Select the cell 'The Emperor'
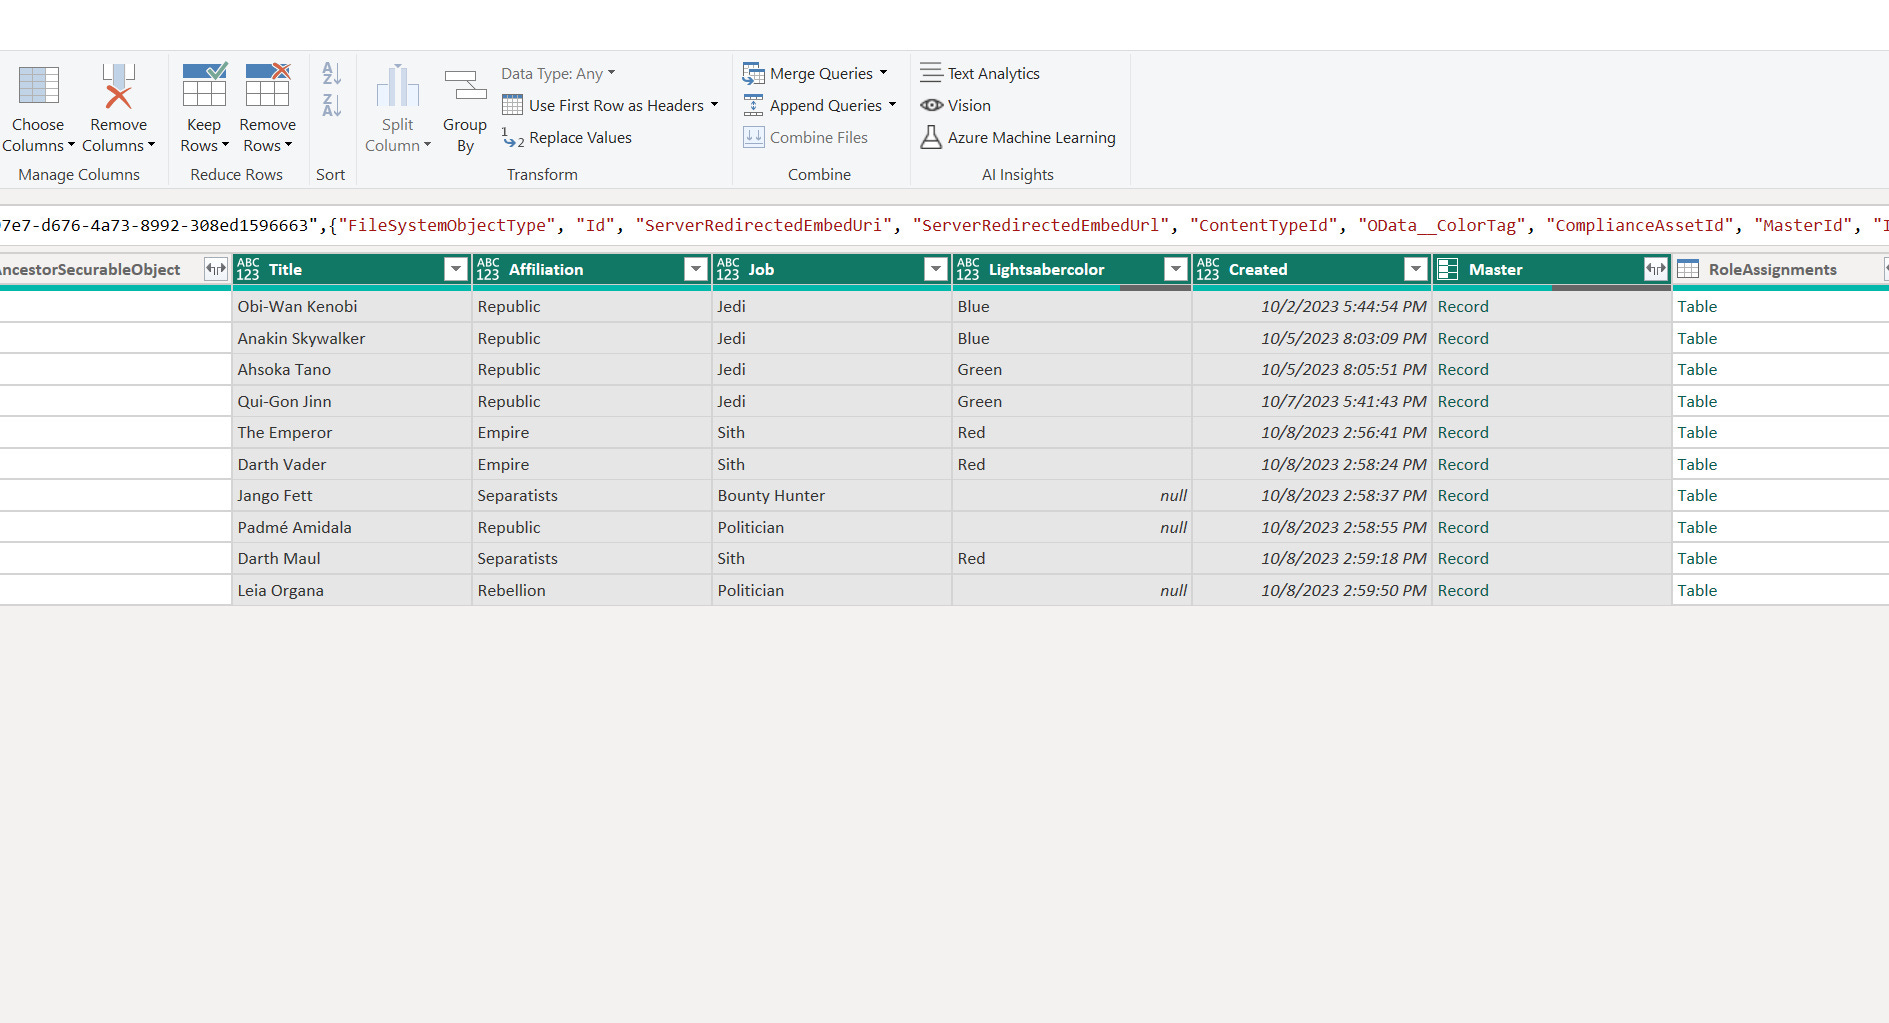The height and width of the screenshot is (1023, 1889). click(352, 432)
